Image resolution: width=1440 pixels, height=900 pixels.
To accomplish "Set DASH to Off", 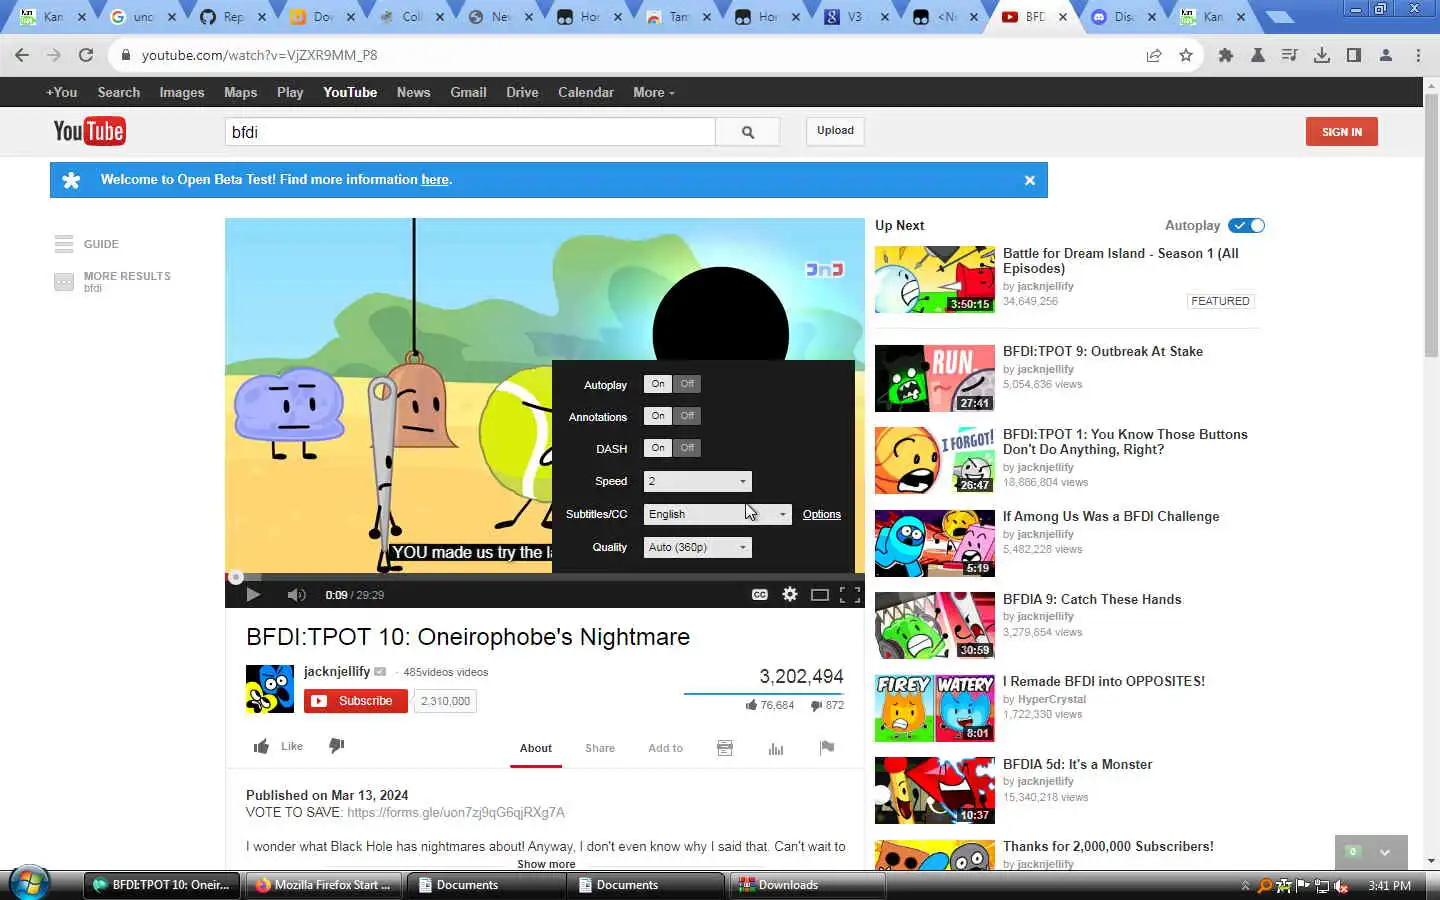I will [687, 448].
